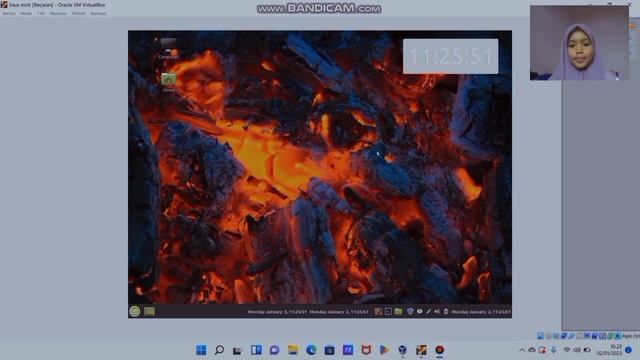Open the Google Play taskbar icon
The height and width of the screenshot is (360, 640).
[384, 350]
